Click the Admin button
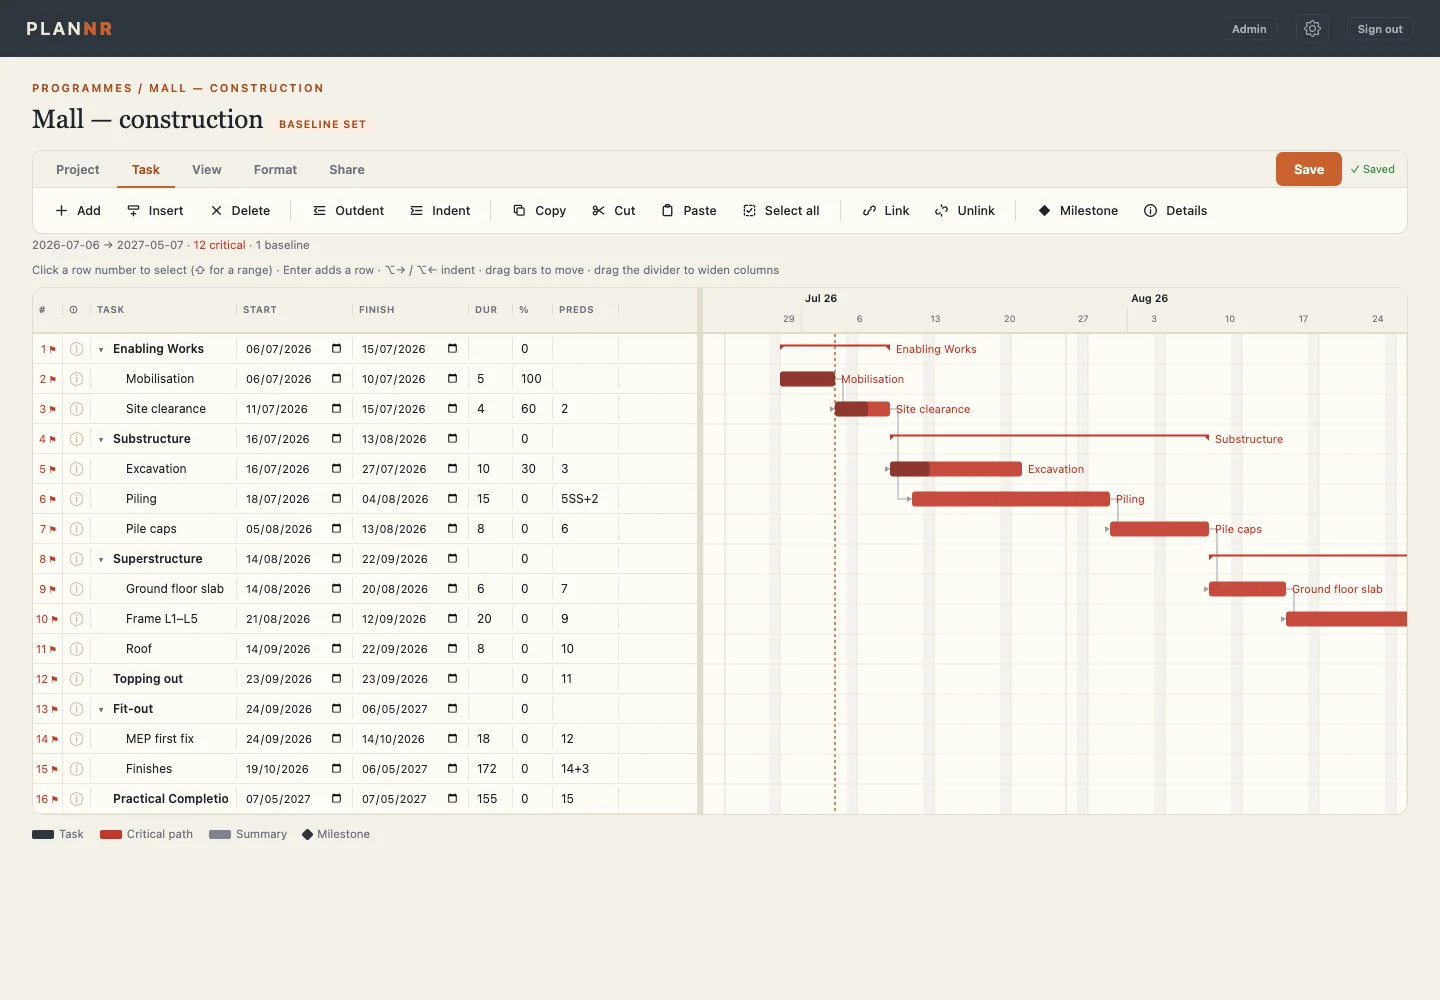Screen dimensions: 1440x1000 point(1249,29)
